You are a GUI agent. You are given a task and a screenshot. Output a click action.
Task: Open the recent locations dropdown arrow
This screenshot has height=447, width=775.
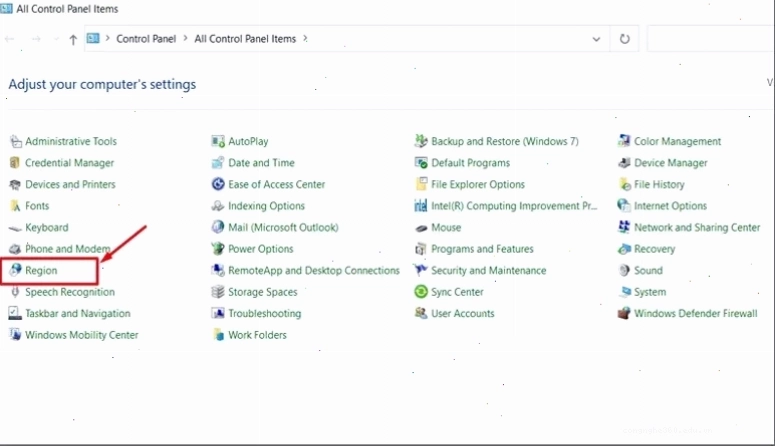[56, 39]
